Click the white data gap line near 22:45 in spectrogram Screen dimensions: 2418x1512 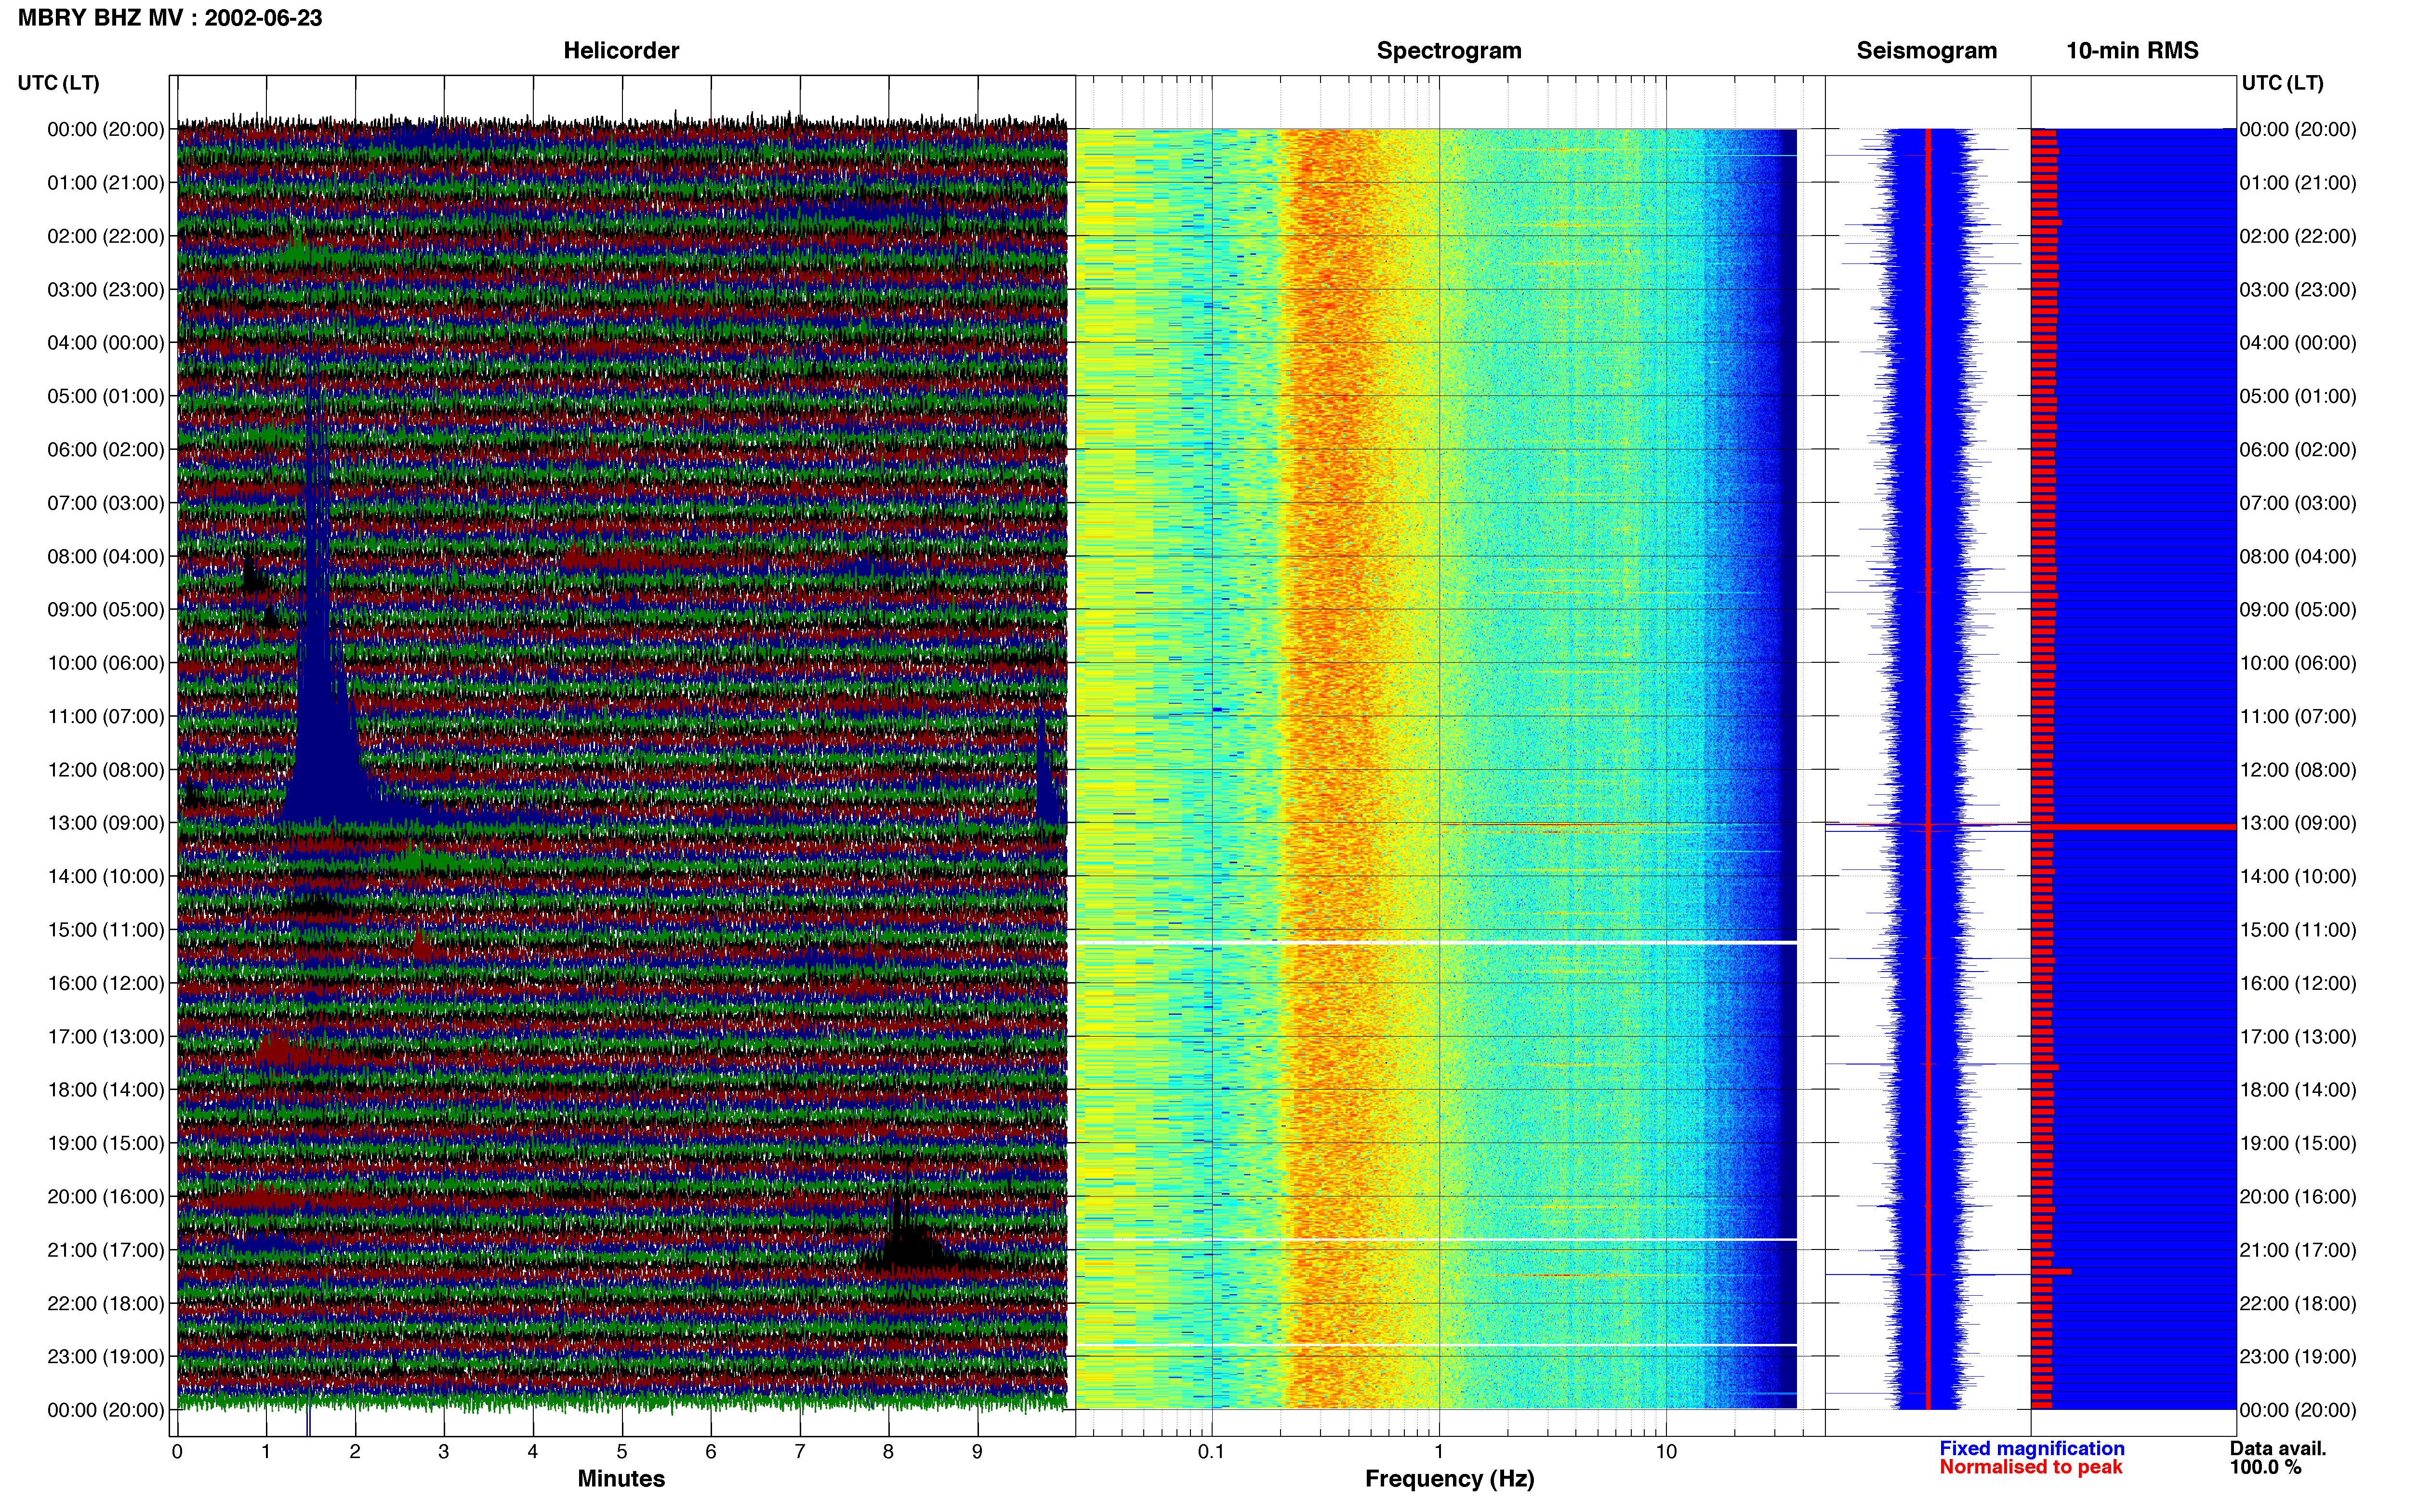[x=1436, y=1345]
